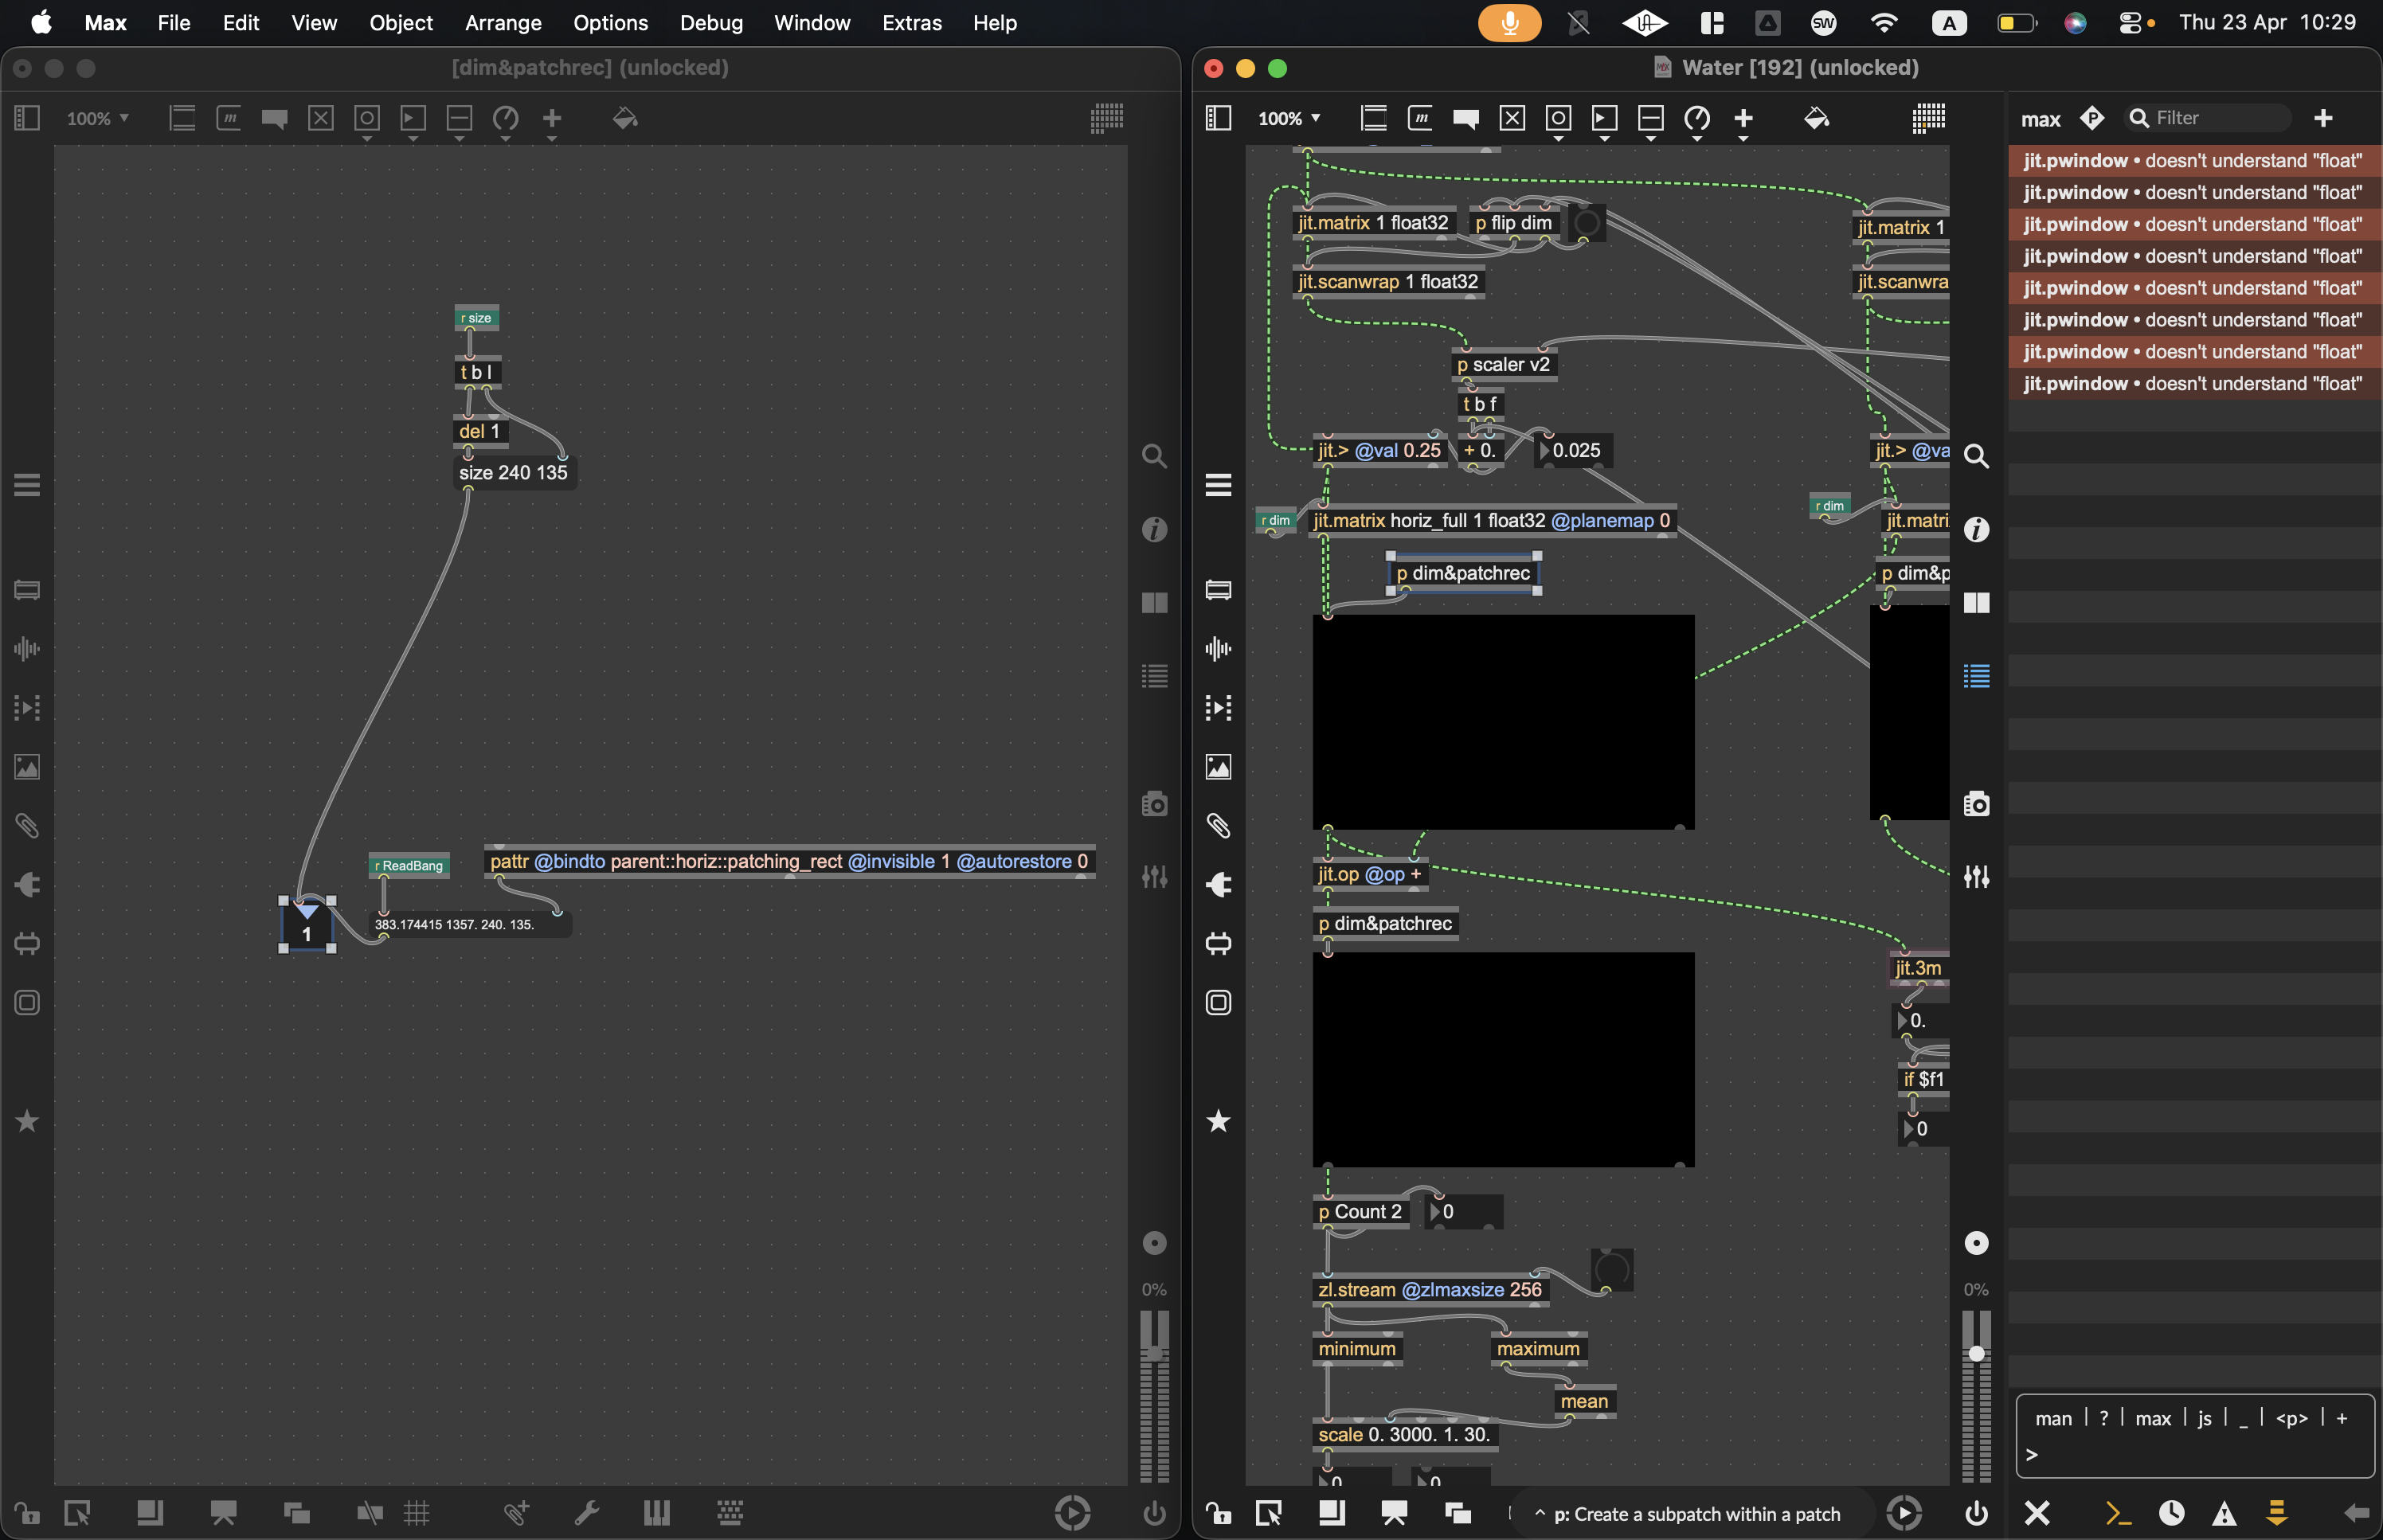Click the Snapshots camera icon in sidebar
This screenshot has height=1540, width=2383.
click(1976, 804)
